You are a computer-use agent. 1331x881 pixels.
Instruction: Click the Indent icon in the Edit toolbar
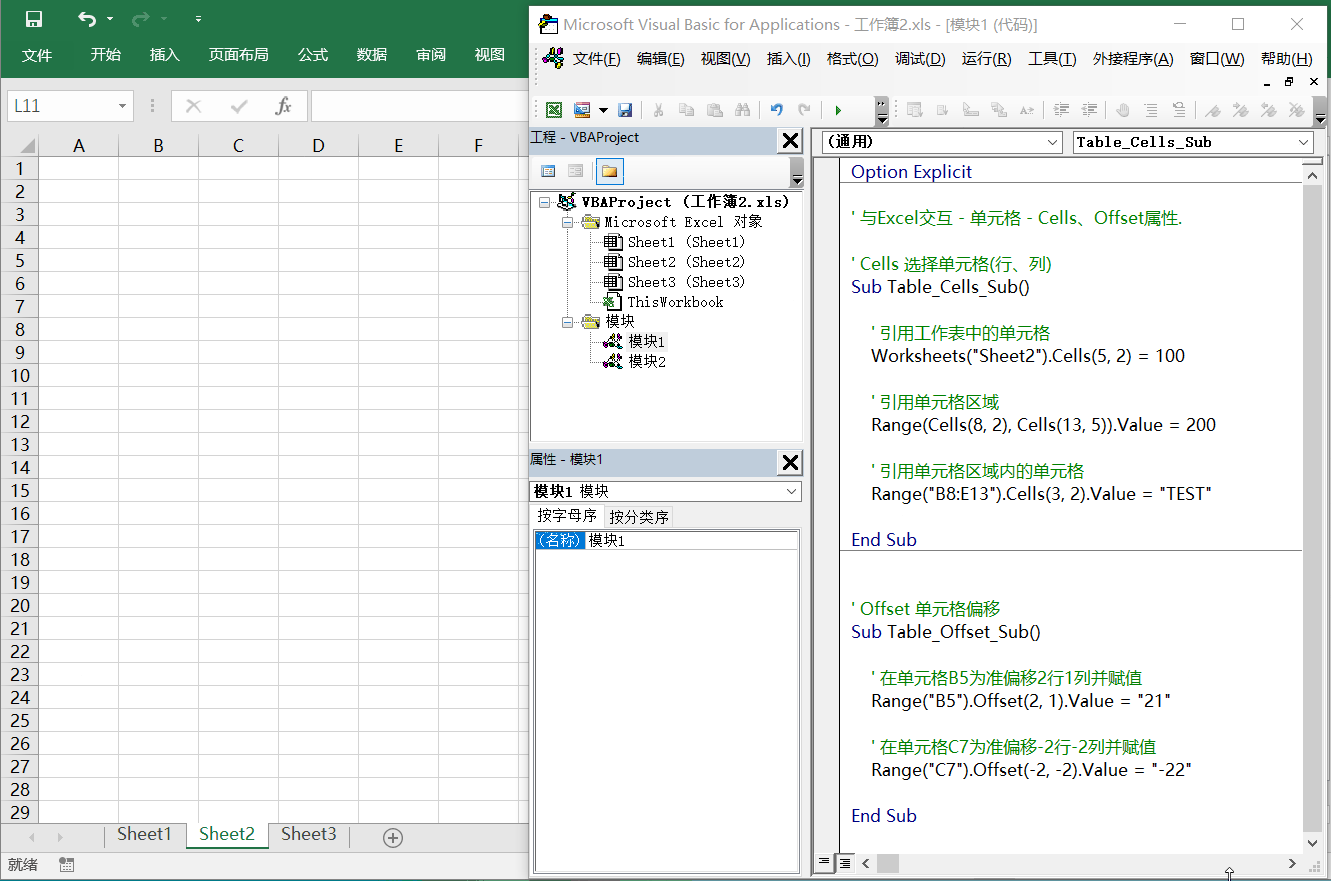coord(1061,110)
